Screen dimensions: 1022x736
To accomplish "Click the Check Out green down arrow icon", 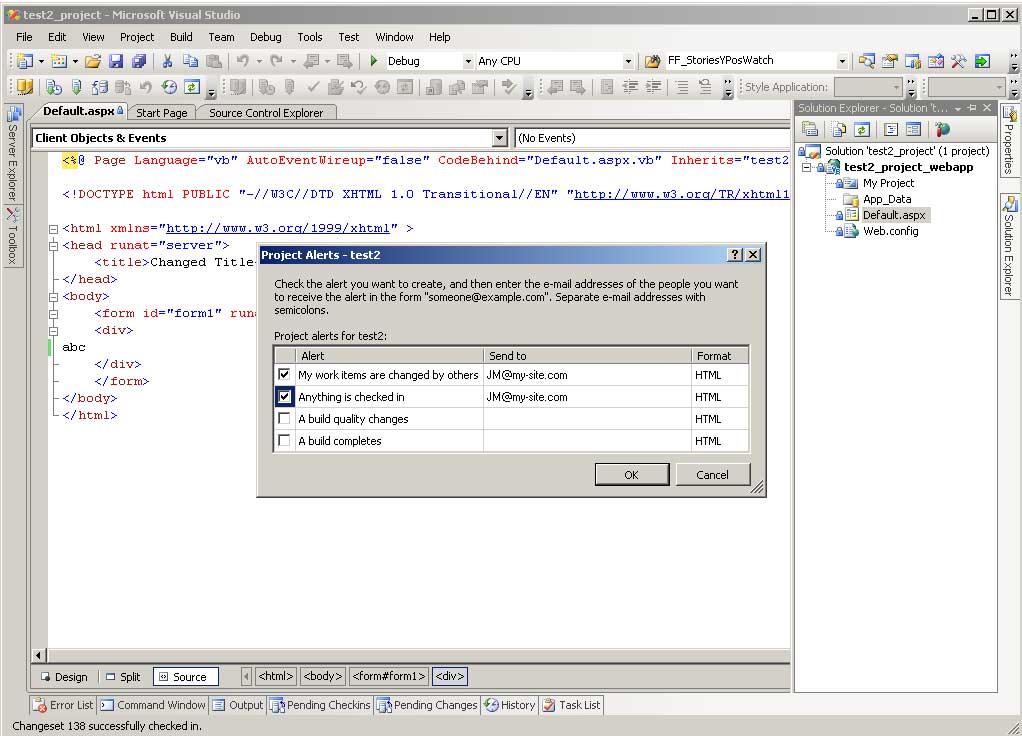I will click(77, 87).
